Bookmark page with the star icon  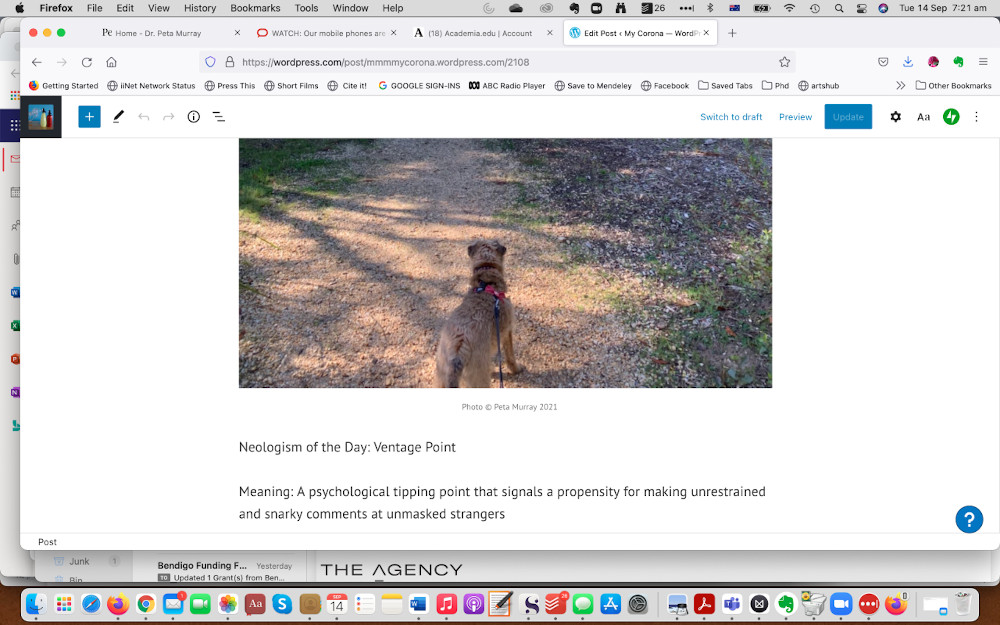coord(784,62)
